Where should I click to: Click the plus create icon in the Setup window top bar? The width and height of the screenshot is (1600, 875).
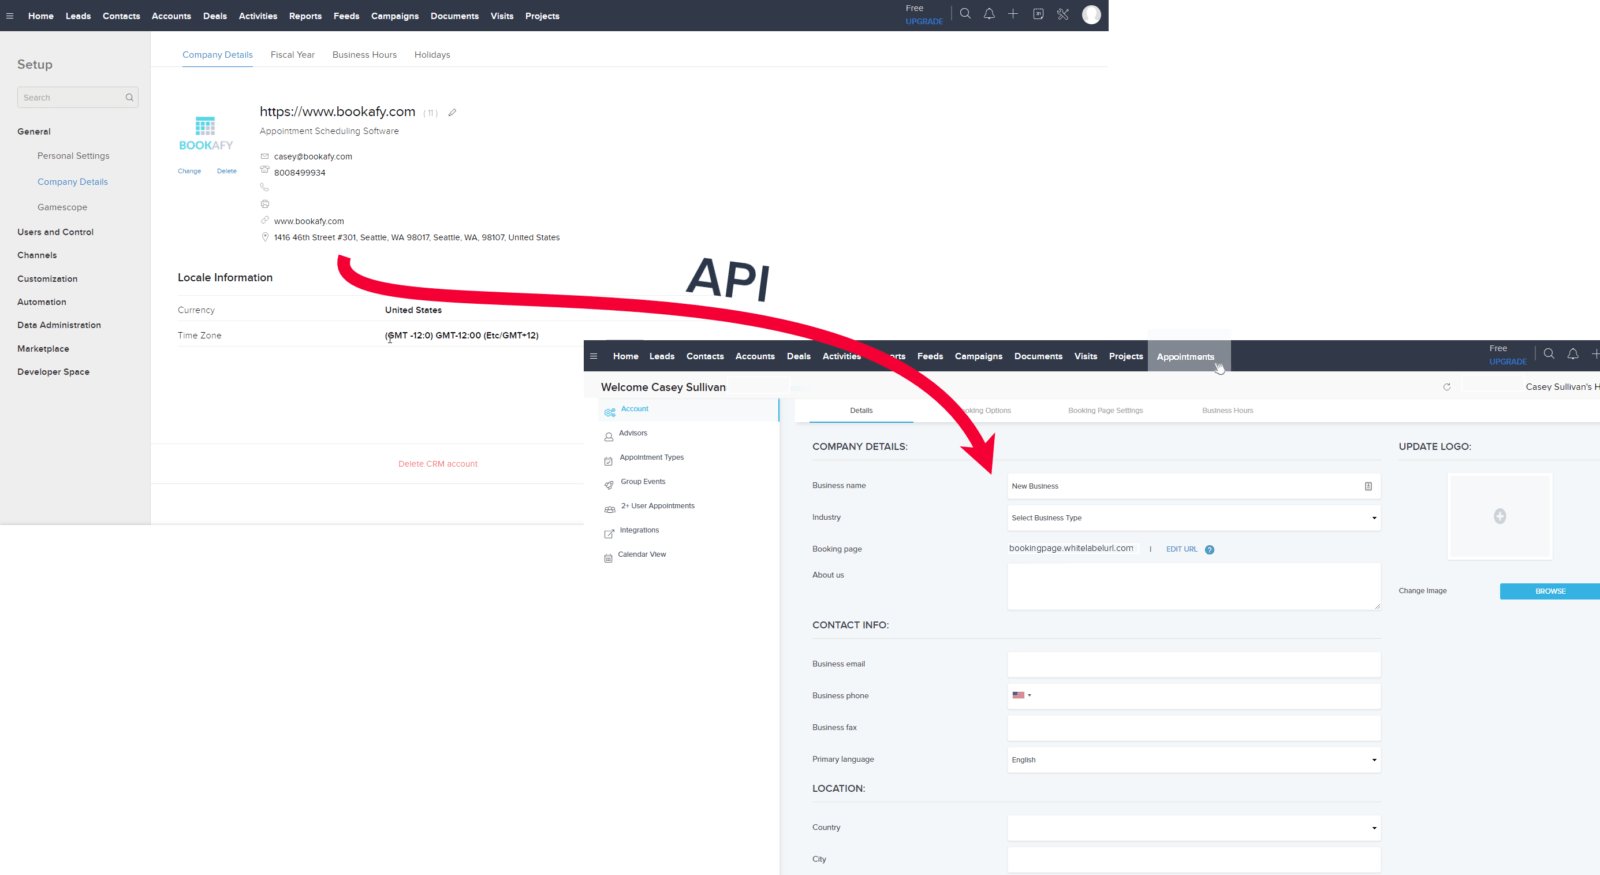coord(1013,14)
